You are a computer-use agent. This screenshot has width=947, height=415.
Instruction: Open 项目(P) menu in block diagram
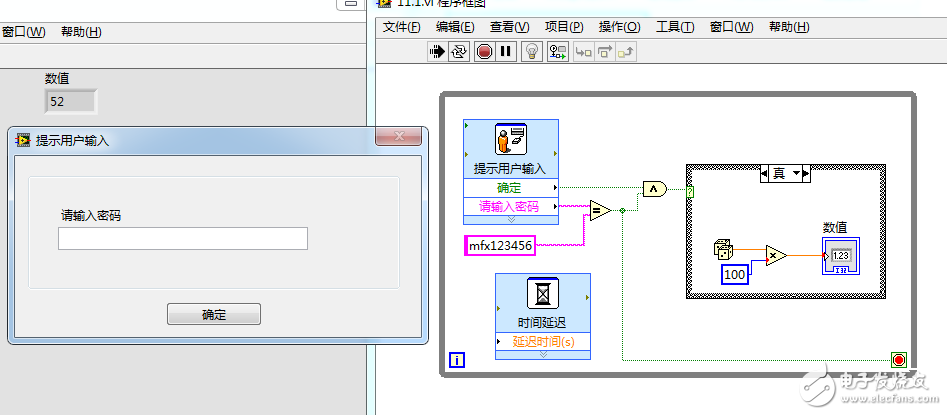click(564, 27)
